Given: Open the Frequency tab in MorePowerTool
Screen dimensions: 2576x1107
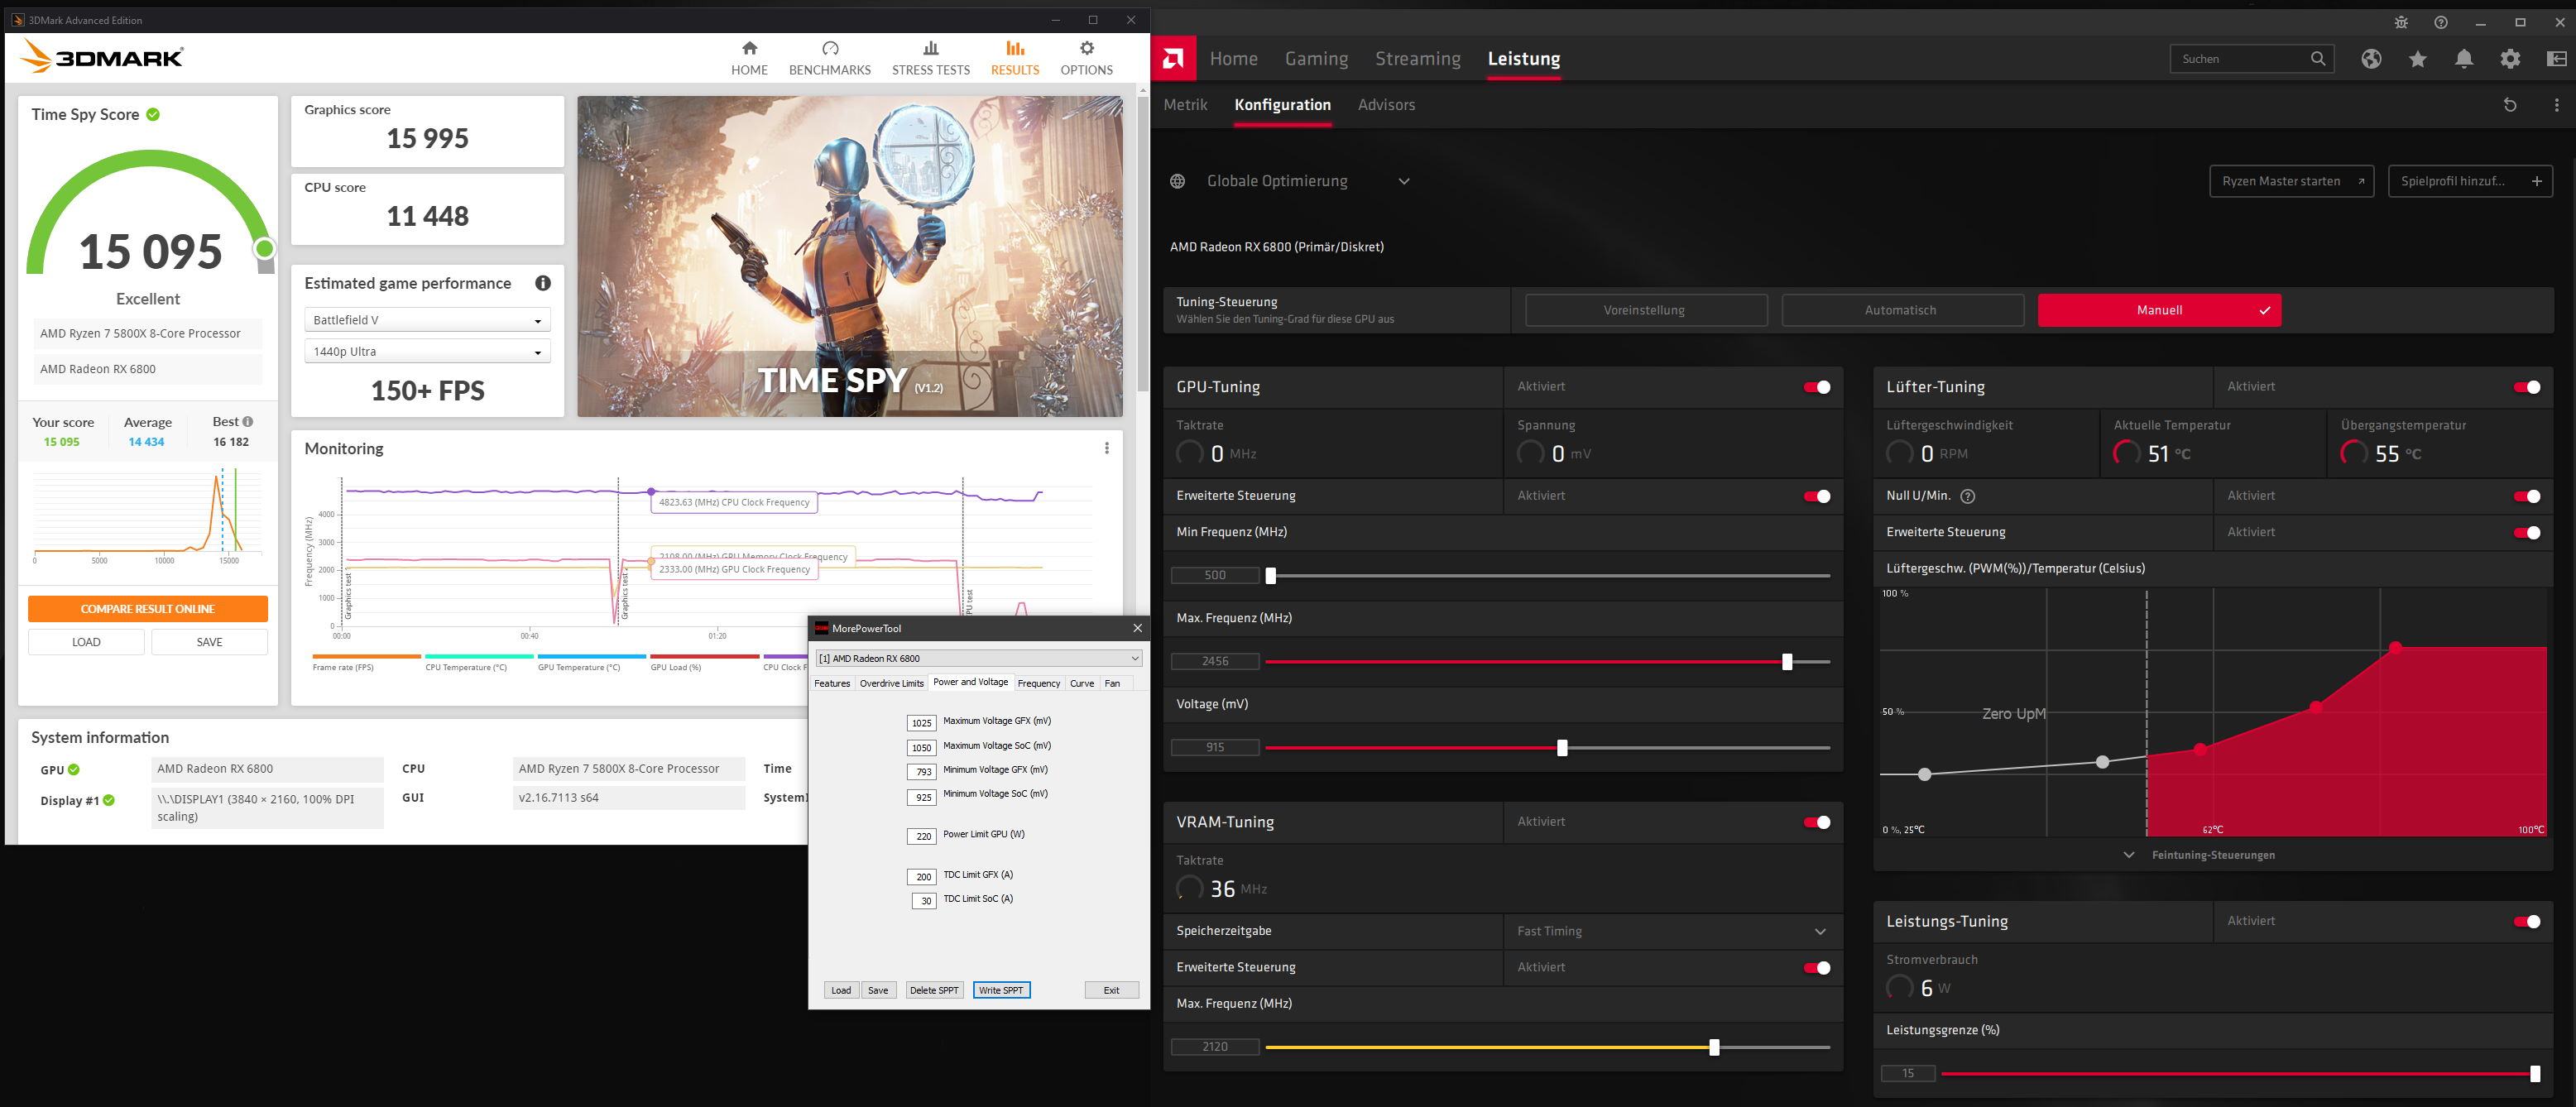Looking at the screenshot, I should pos(1039,683).
